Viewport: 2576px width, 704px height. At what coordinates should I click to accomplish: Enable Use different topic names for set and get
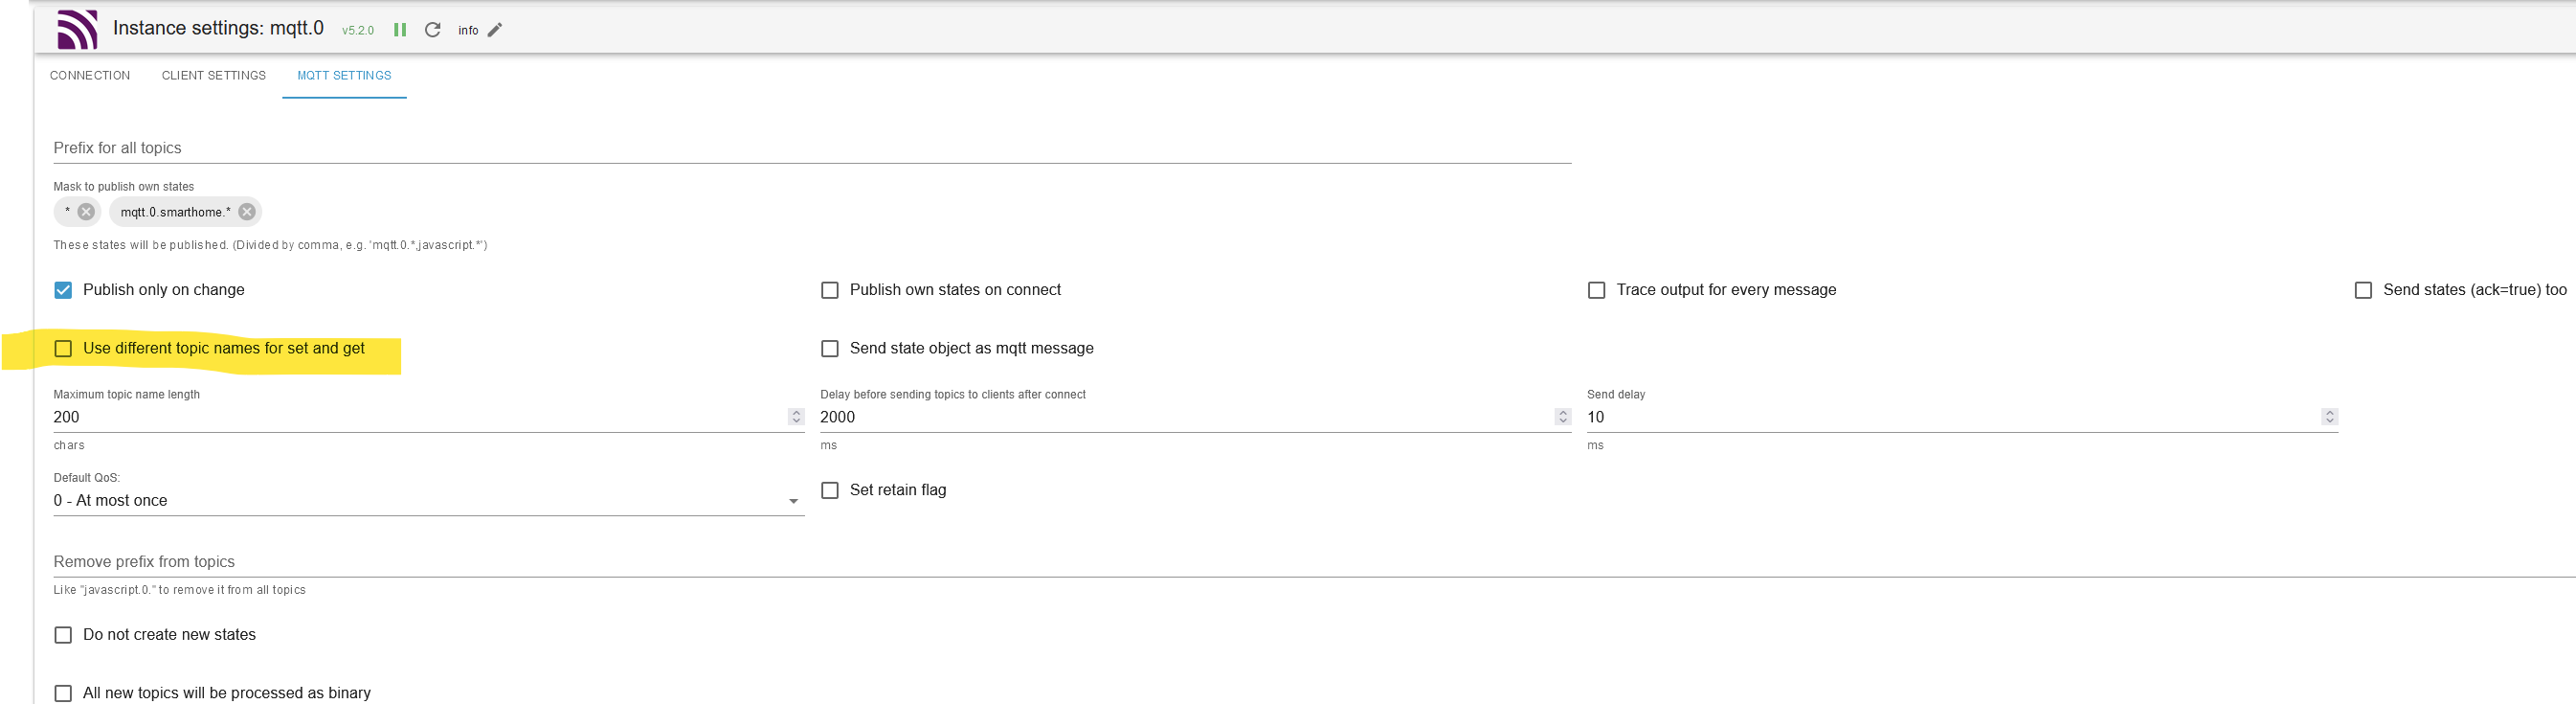(63, 349)
